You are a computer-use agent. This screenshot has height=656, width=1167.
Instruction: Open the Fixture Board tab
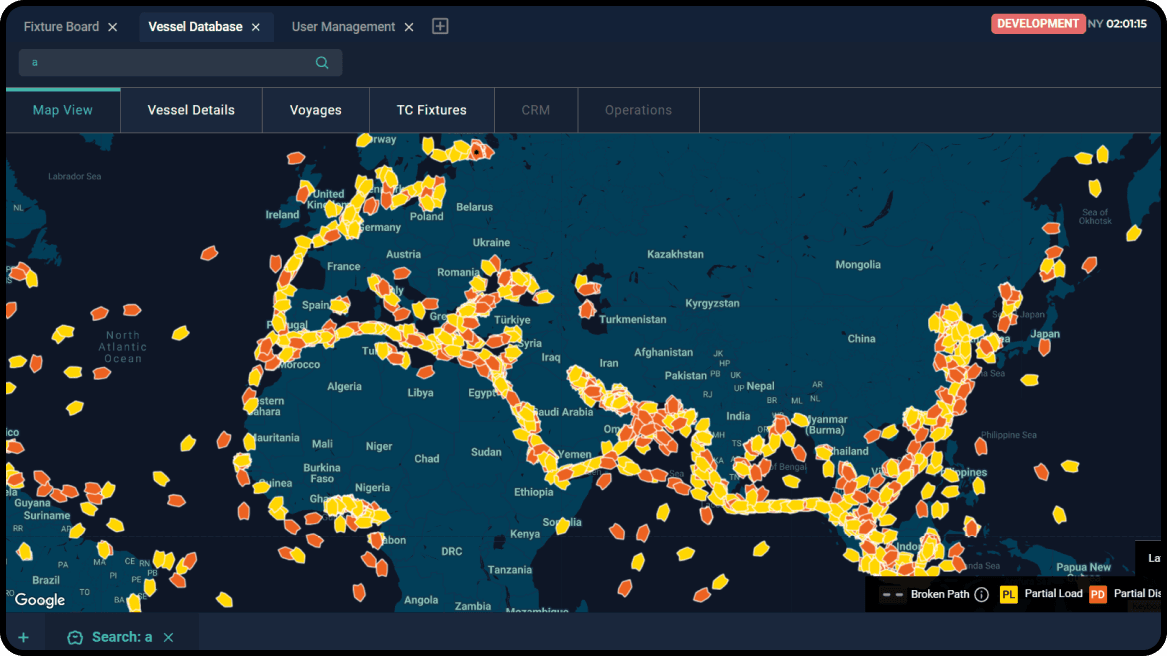click(61, 27)
